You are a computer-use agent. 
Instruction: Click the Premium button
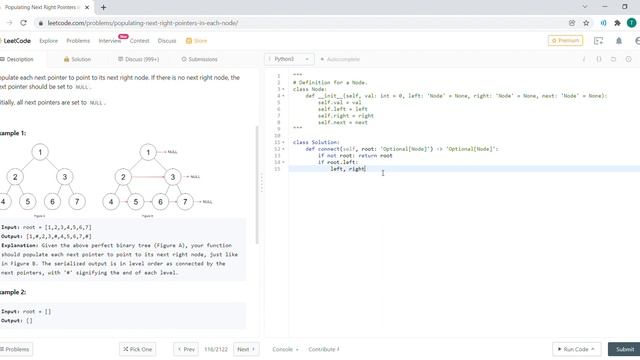pos(565,40)
